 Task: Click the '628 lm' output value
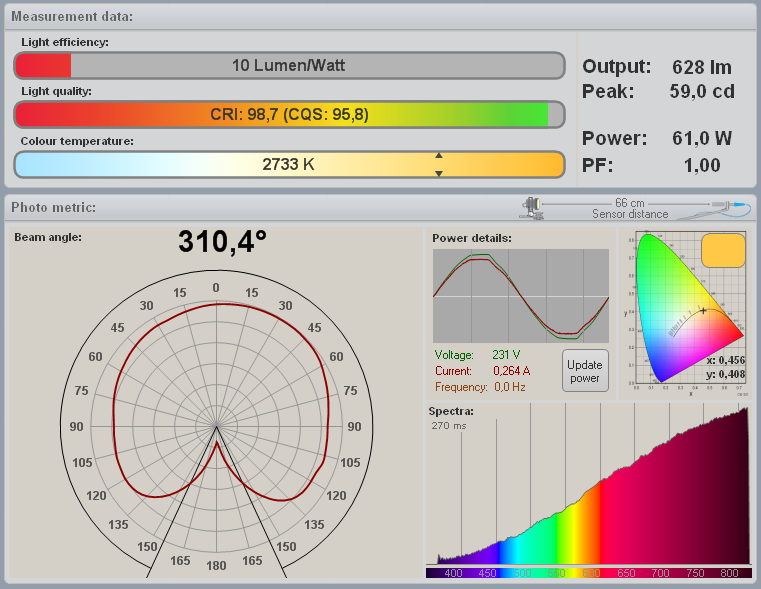(702, 67)
